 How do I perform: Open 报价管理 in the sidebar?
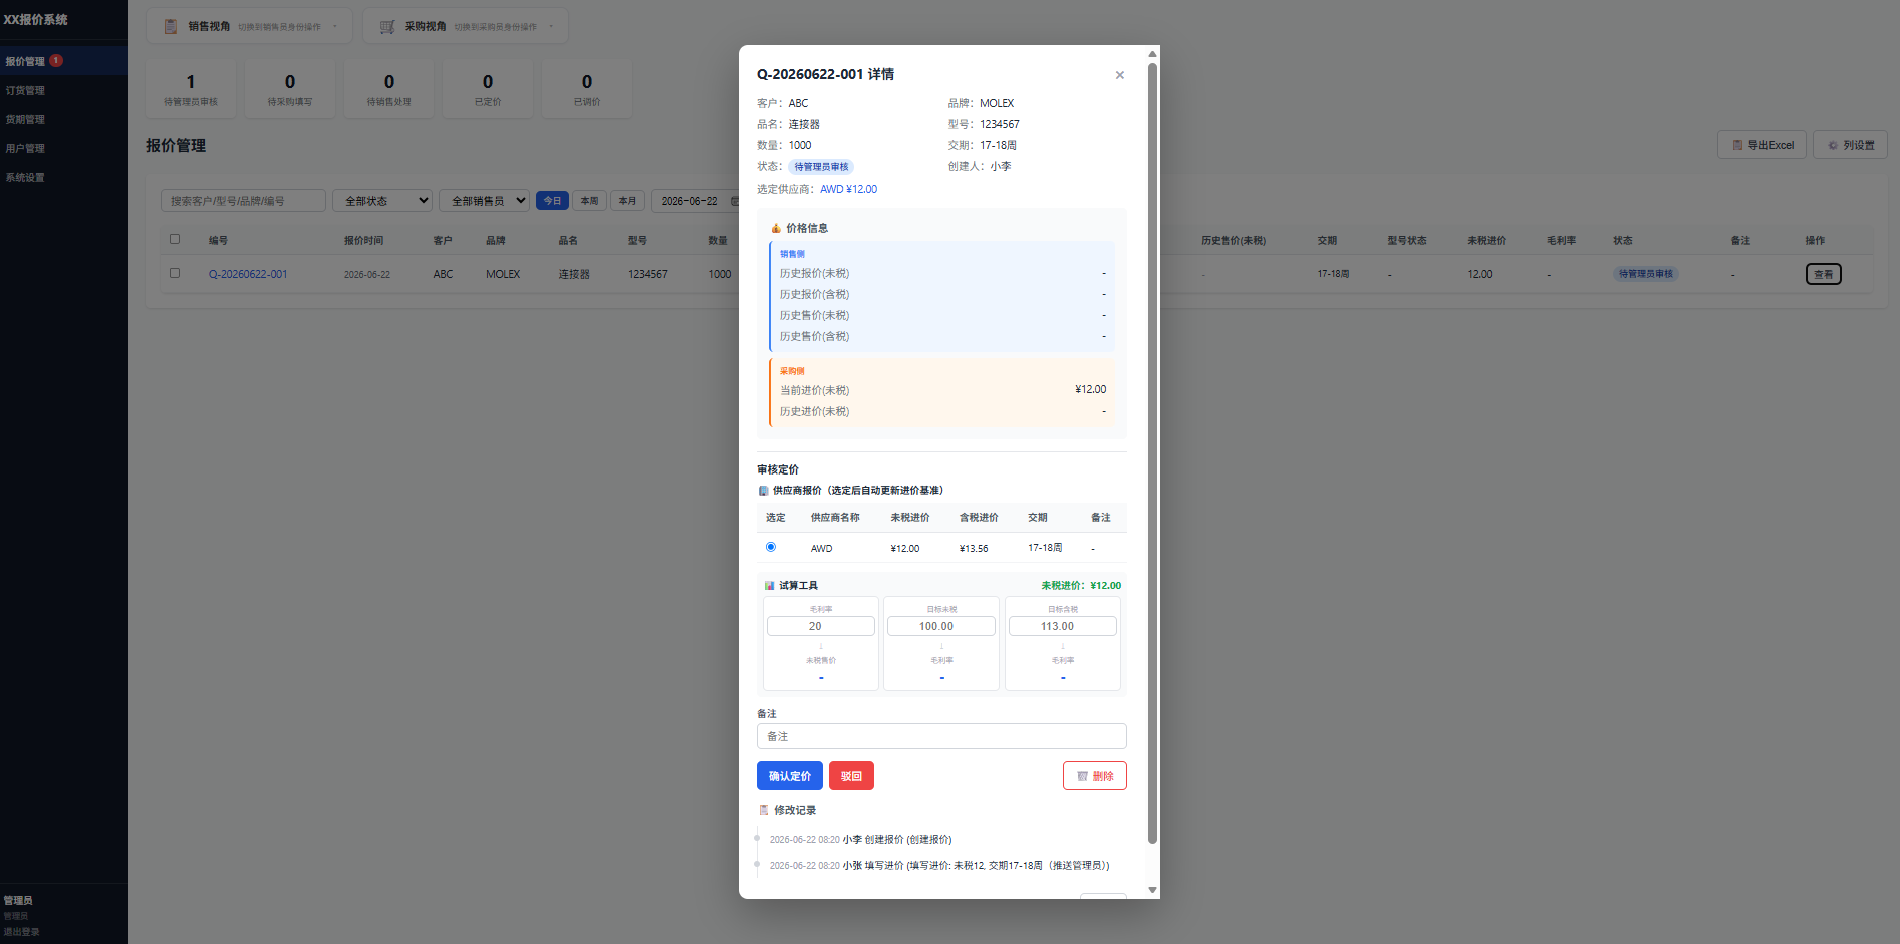(x=64, y=61)
